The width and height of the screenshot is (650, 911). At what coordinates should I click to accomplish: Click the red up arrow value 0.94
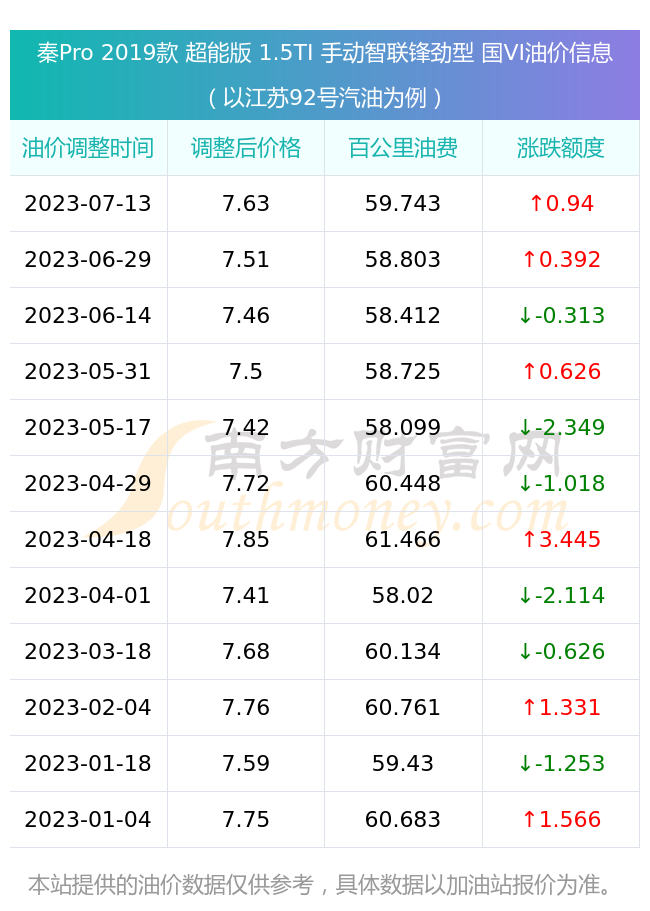[x=562, y=203]
